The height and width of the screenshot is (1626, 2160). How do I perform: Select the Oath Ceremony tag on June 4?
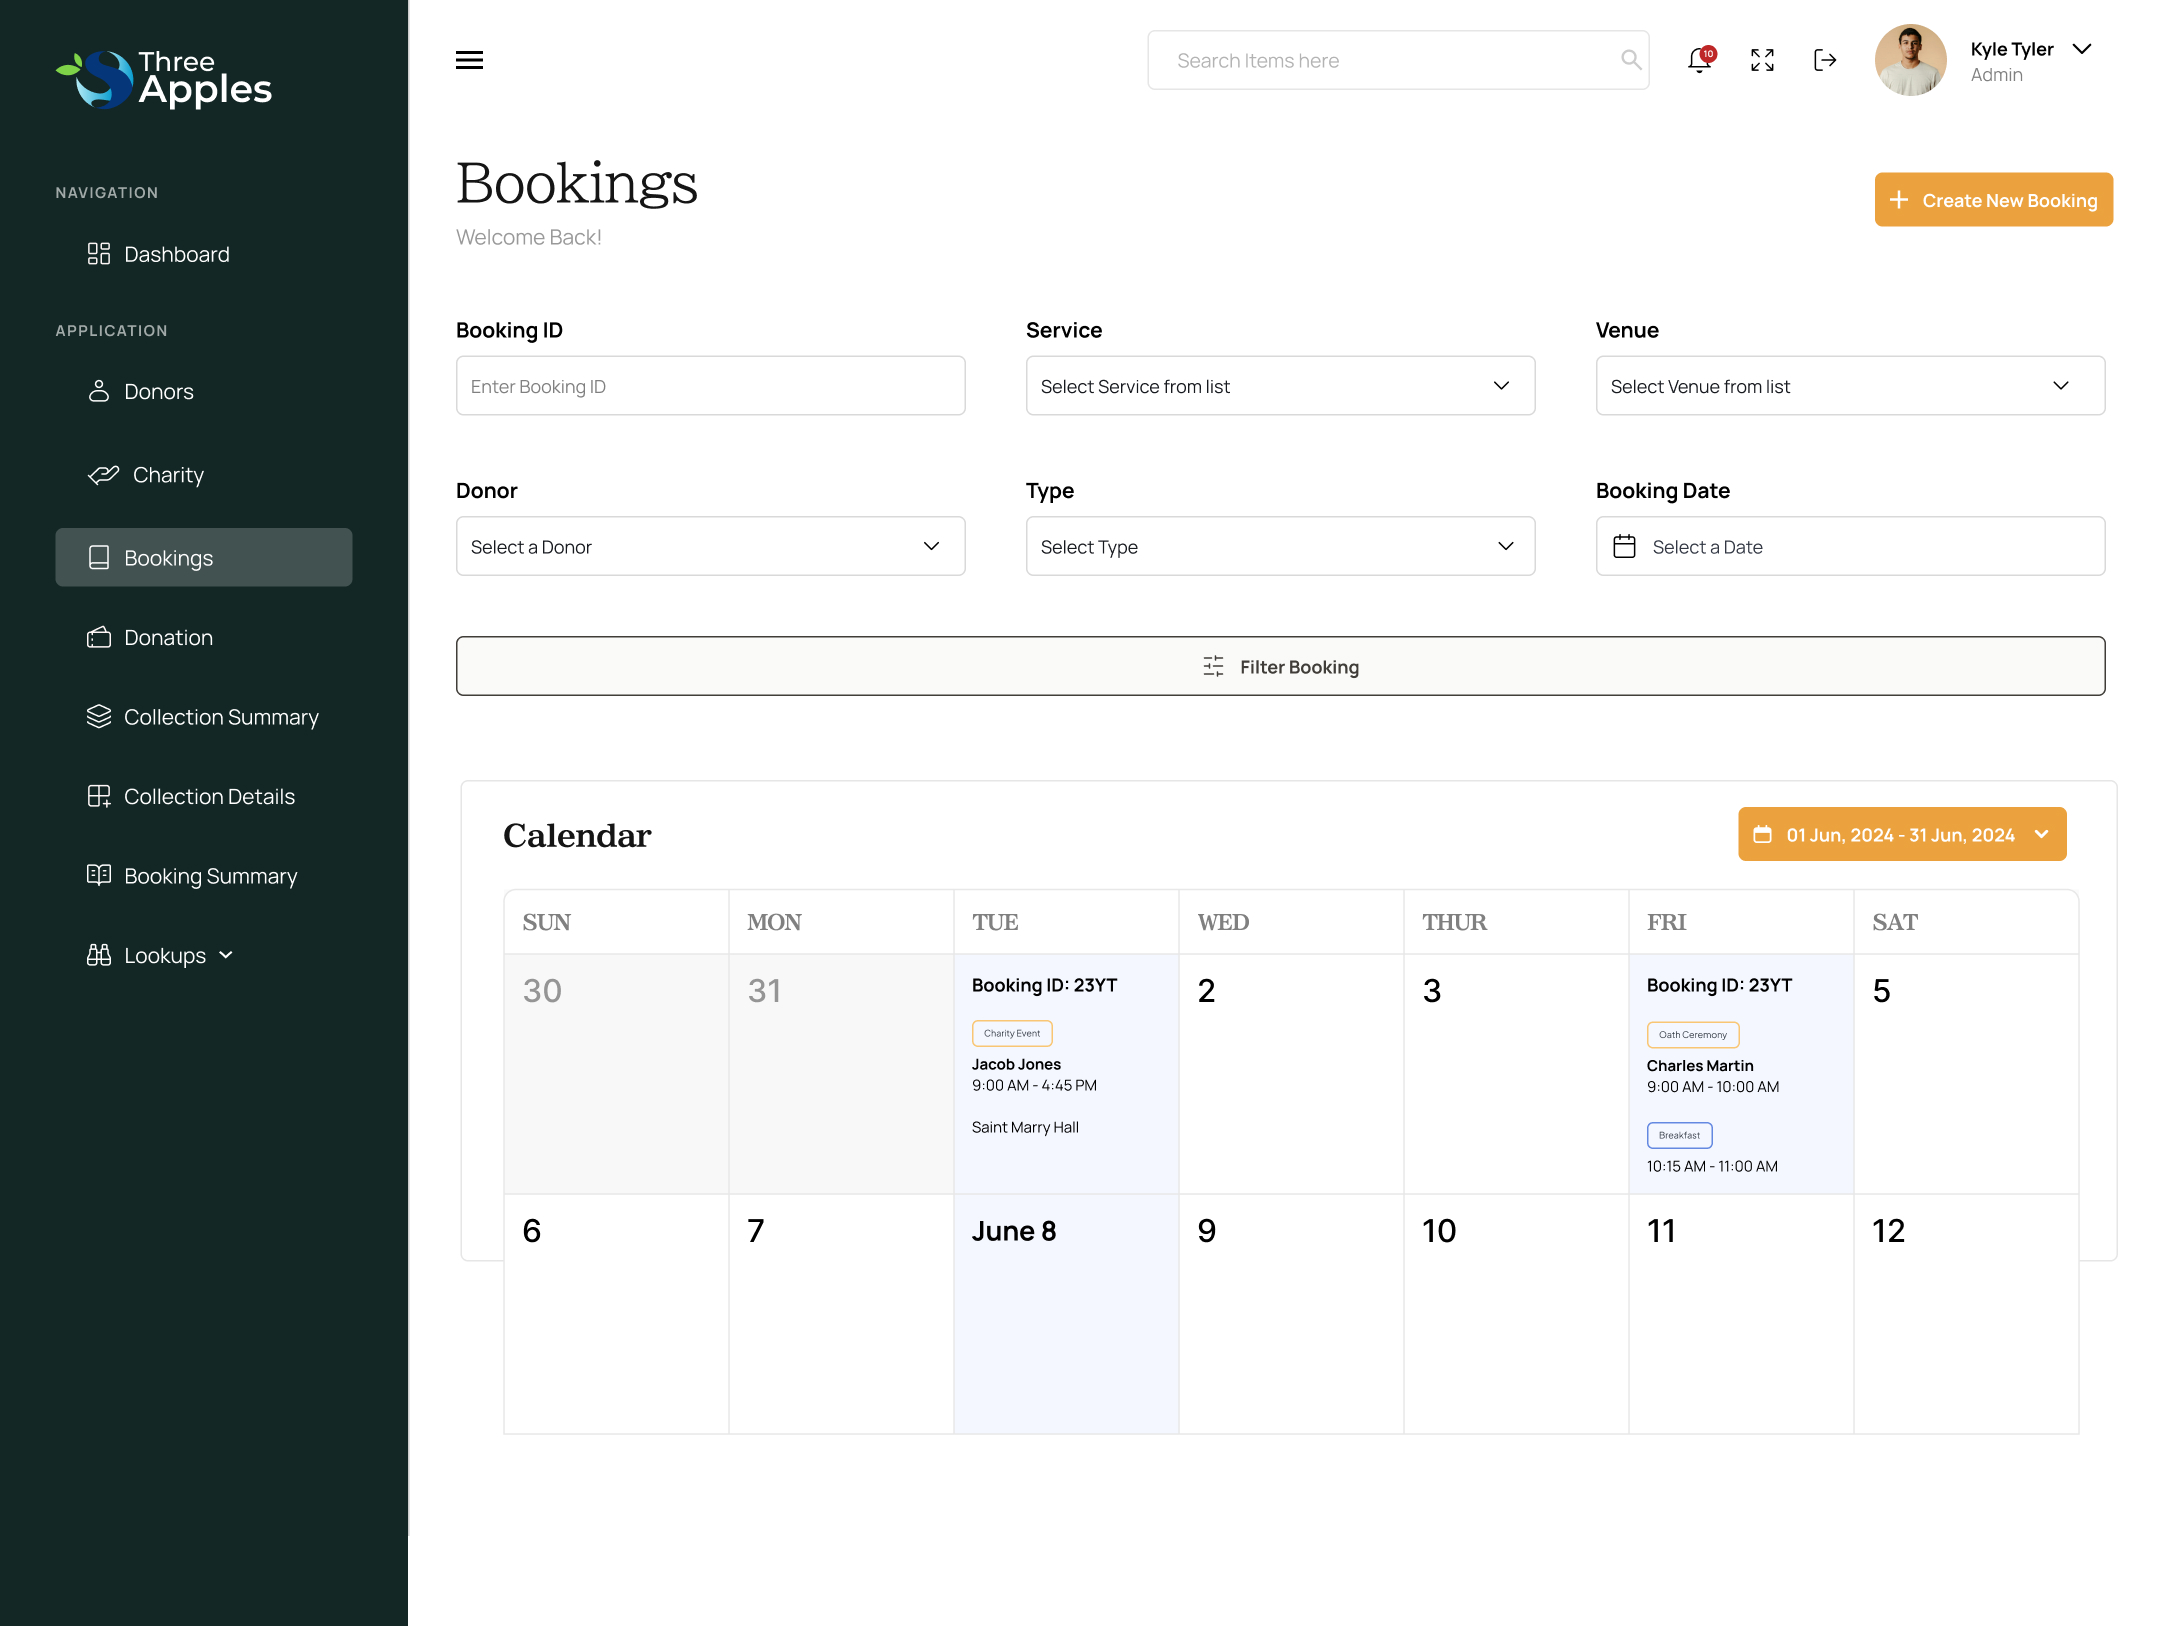pyautogui.click(x=1692, y=1035)
